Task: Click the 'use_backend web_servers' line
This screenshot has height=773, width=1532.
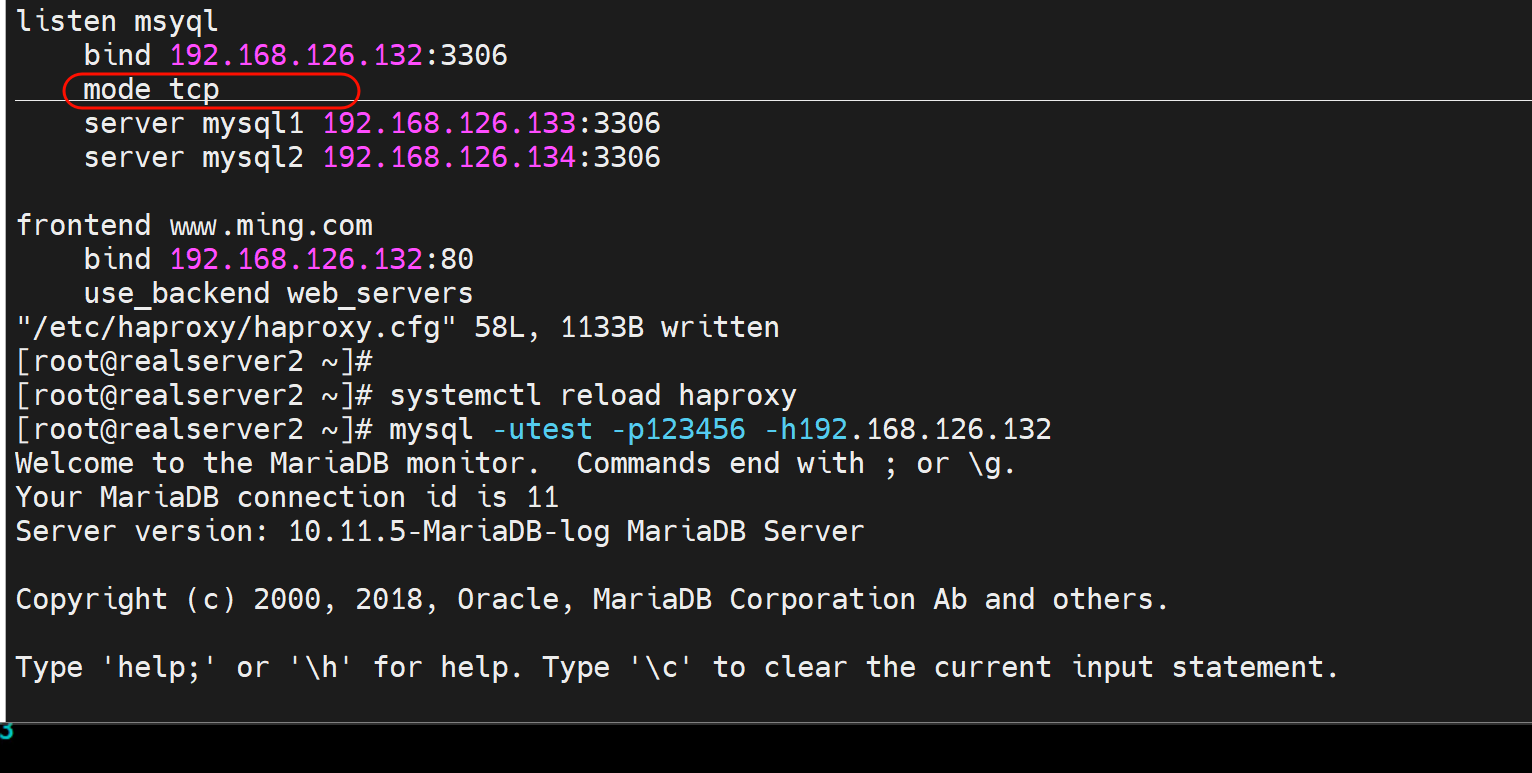Action: (x=278, y=294)
